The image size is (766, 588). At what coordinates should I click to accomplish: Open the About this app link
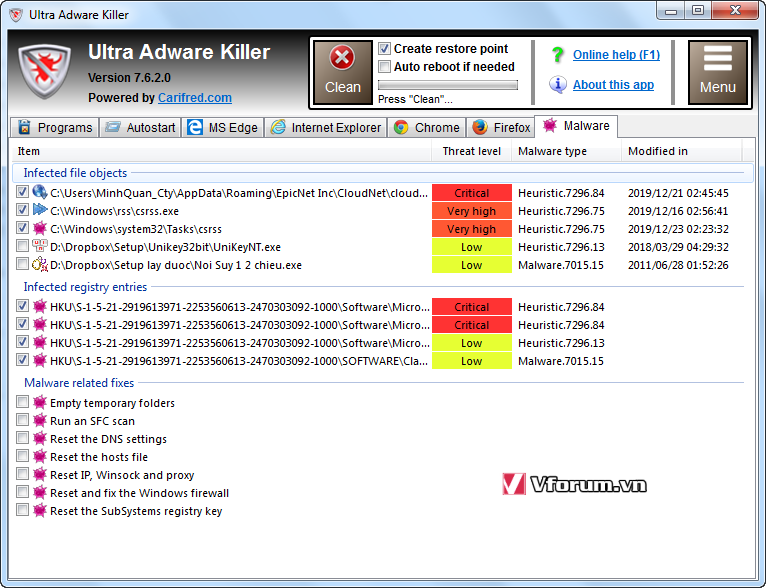[x=613, y=85]
